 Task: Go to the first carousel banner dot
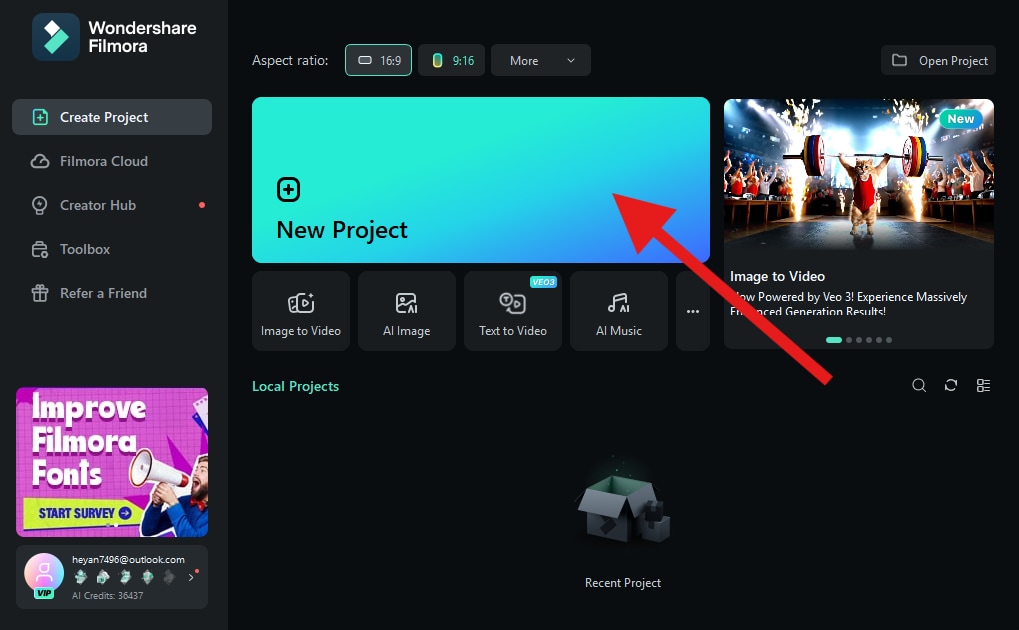[834, 340]
